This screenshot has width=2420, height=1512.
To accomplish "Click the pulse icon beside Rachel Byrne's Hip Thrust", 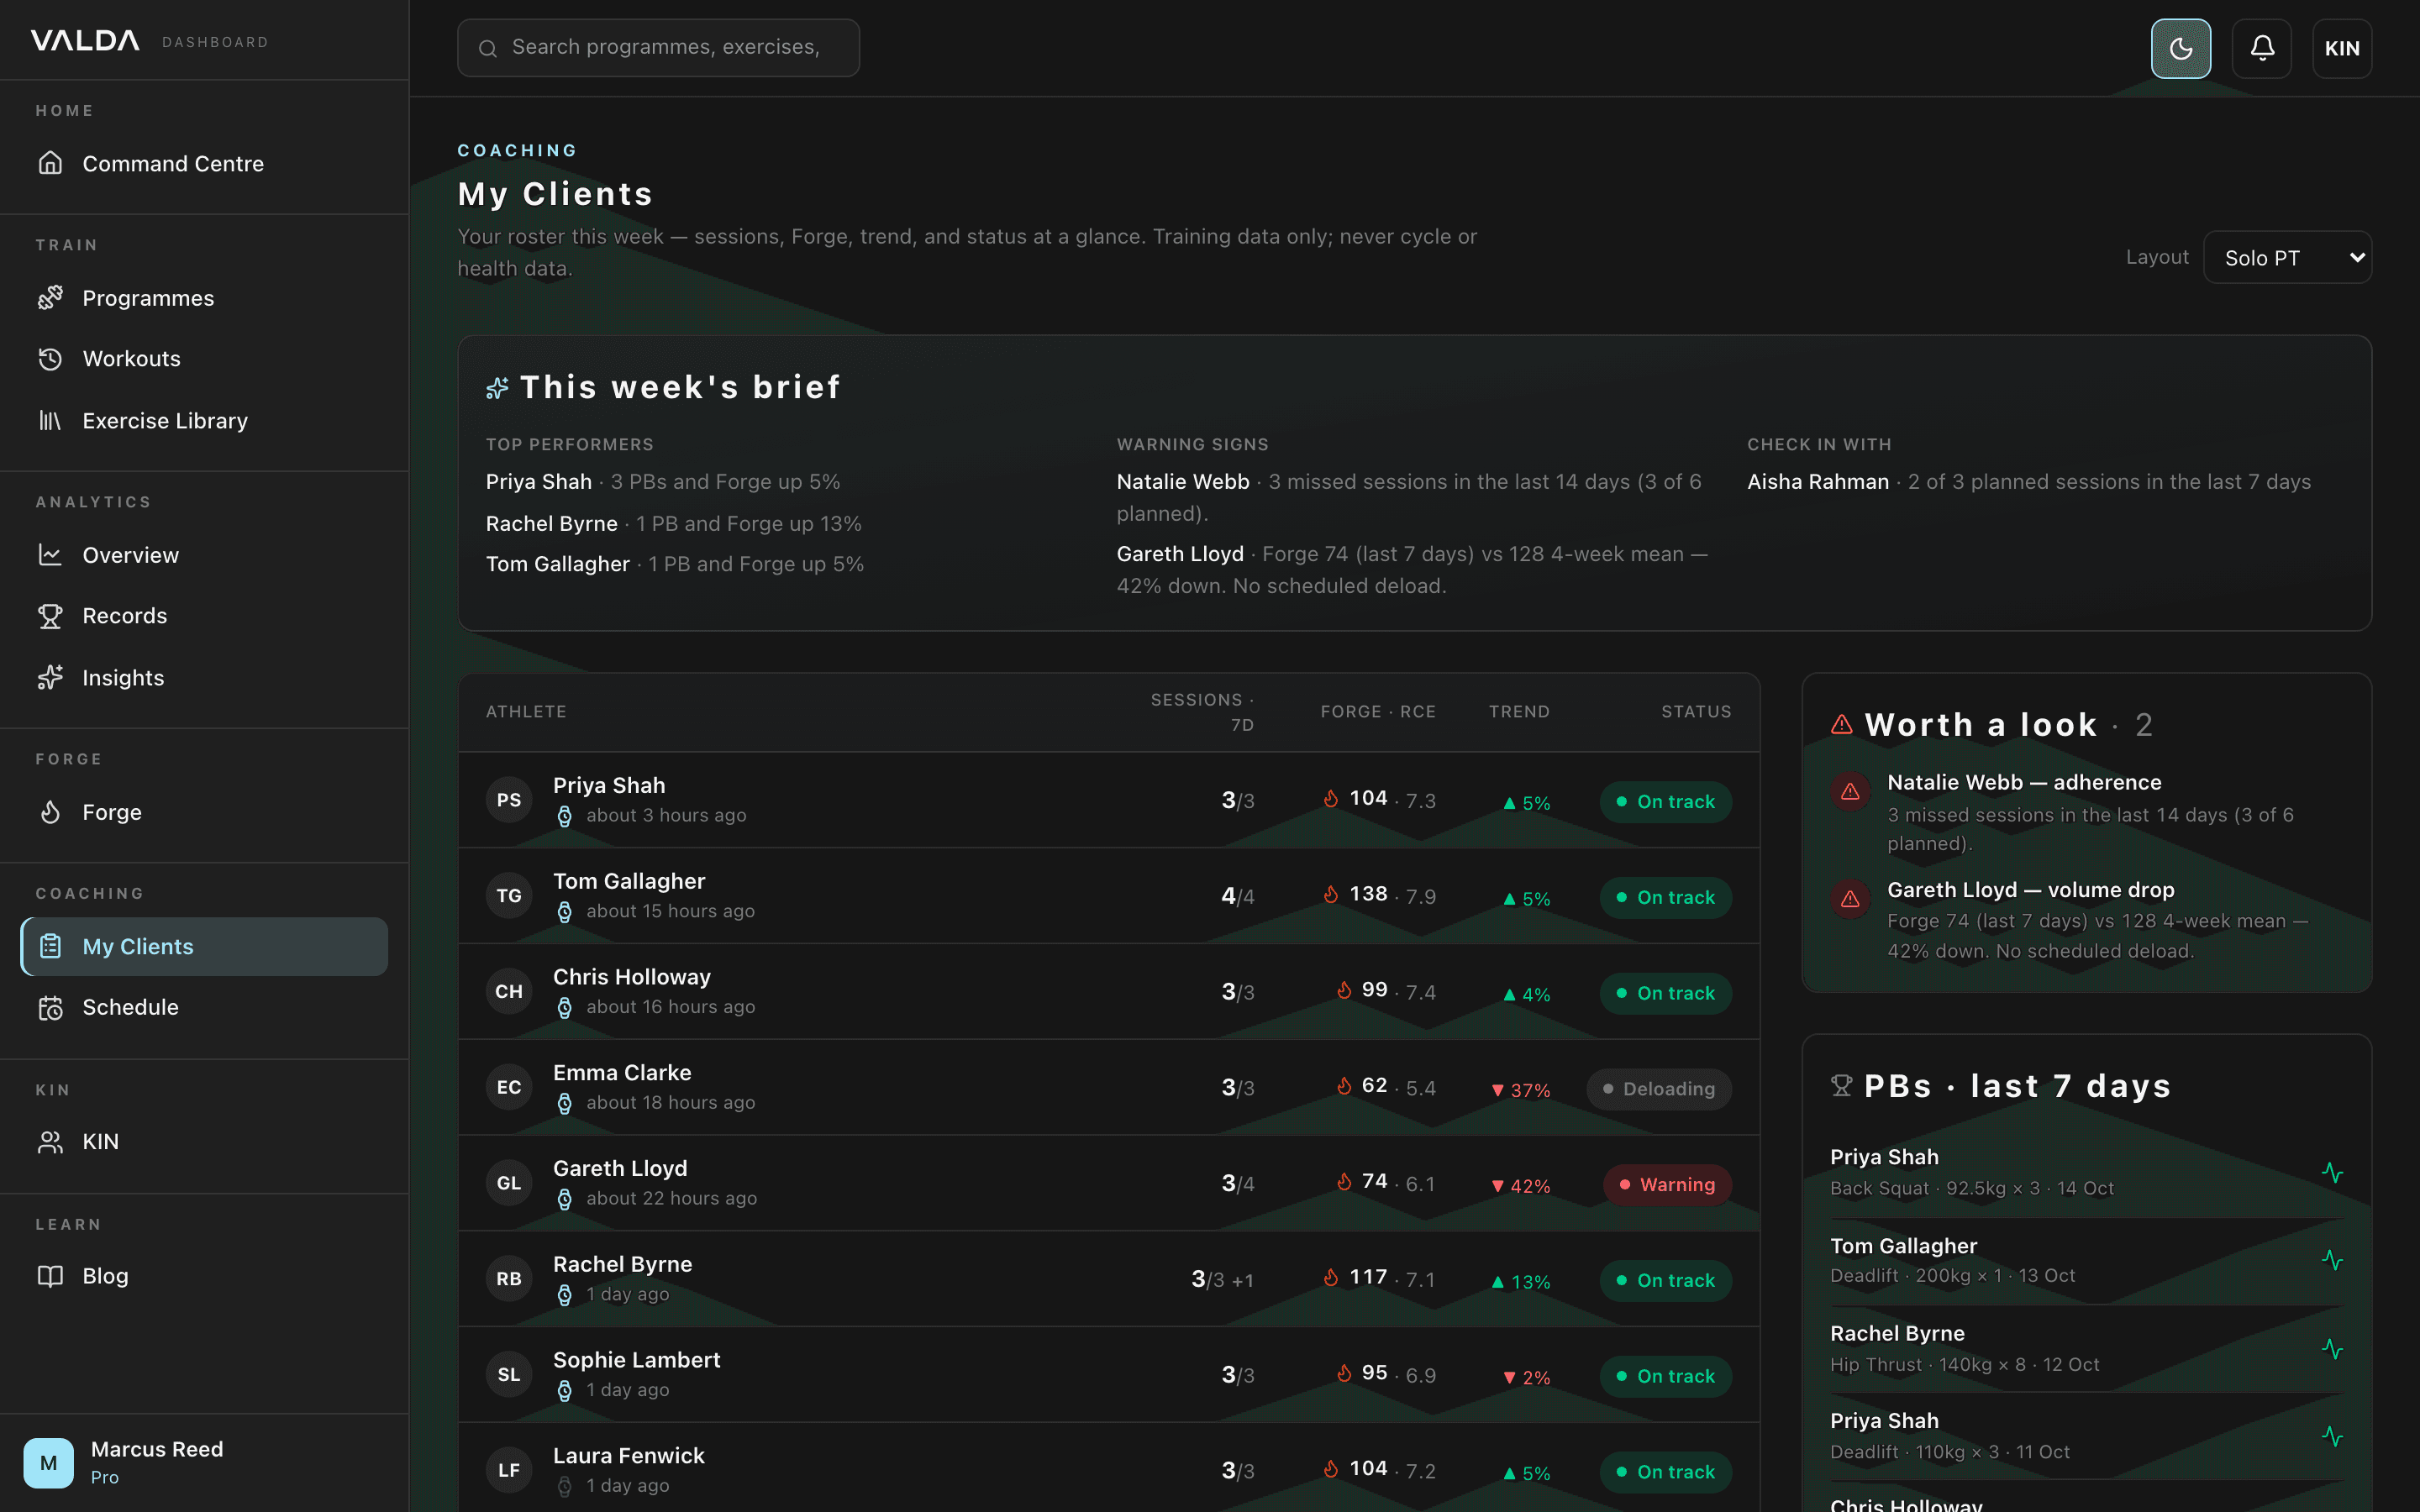I will (2332, 1349).
